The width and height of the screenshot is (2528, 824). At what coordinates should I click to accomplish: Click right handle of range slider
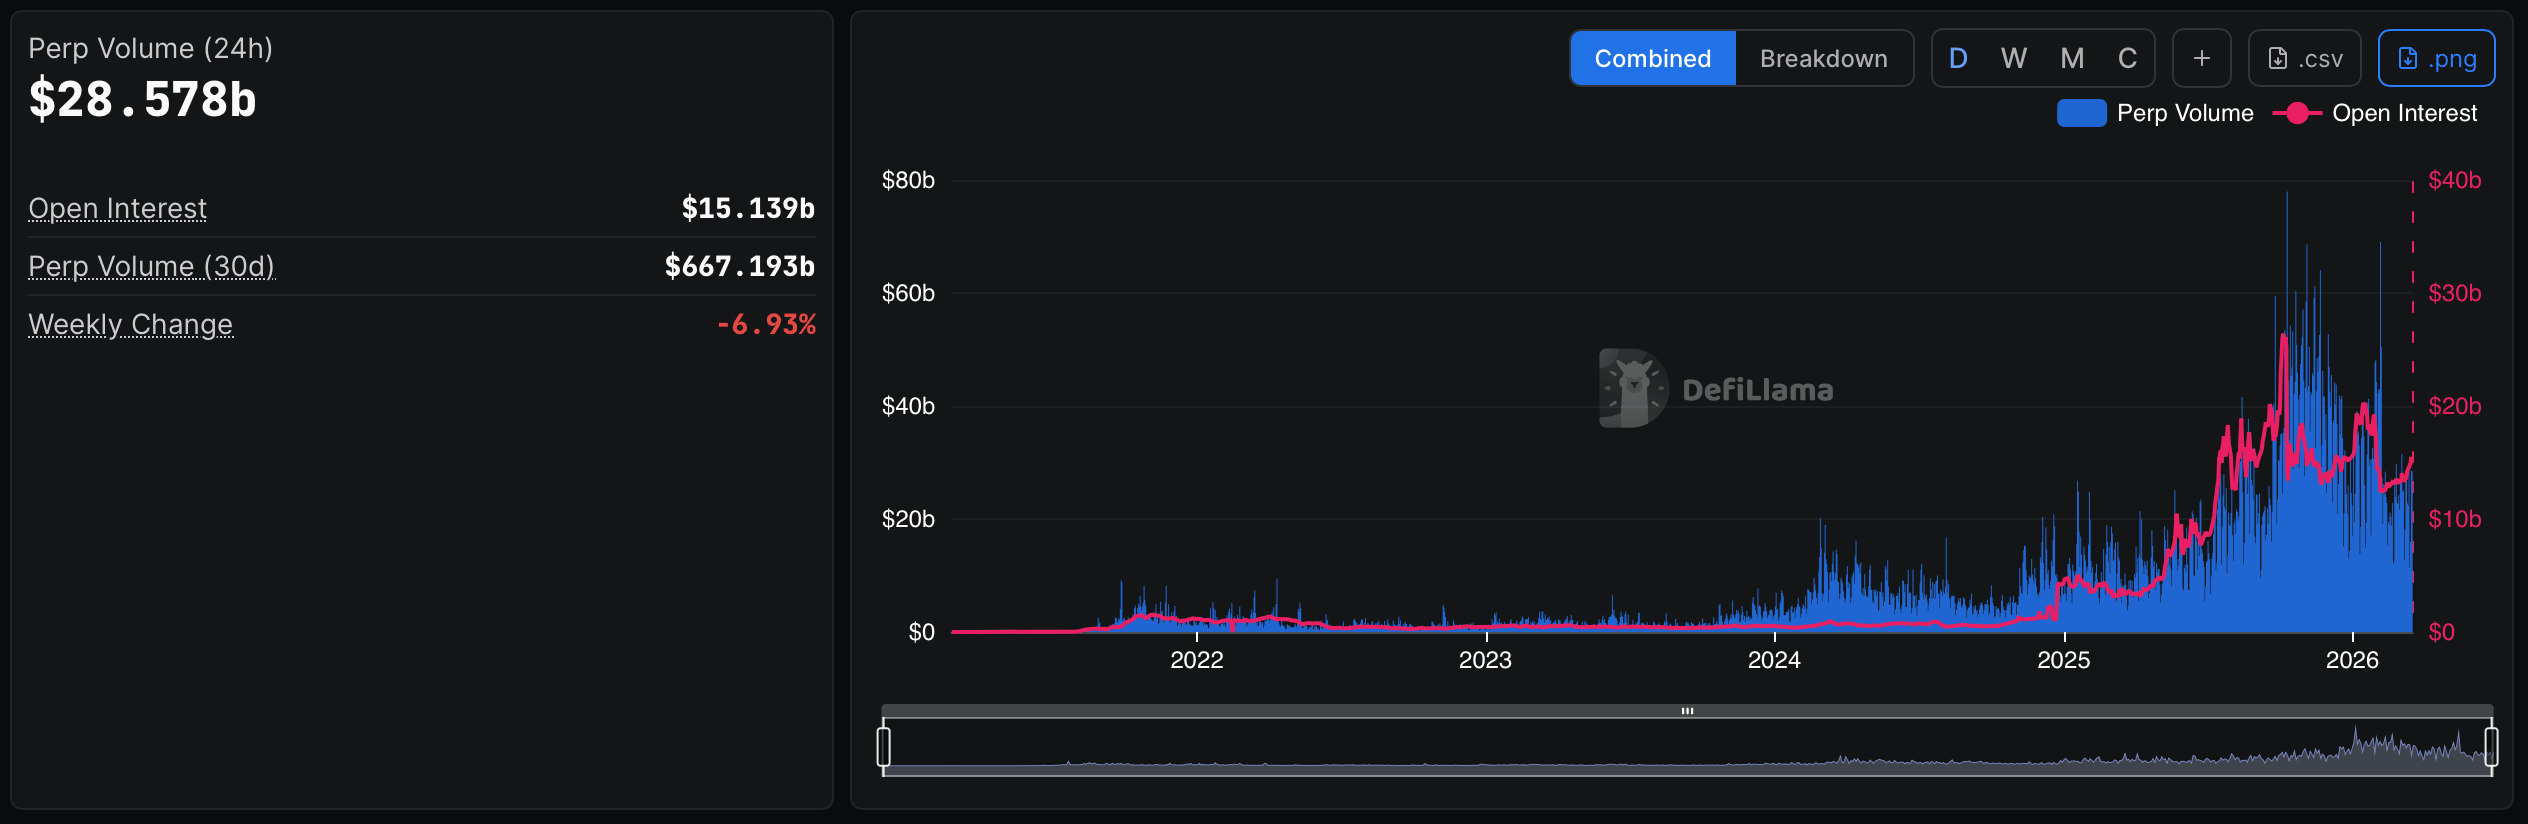point(2491,747)
